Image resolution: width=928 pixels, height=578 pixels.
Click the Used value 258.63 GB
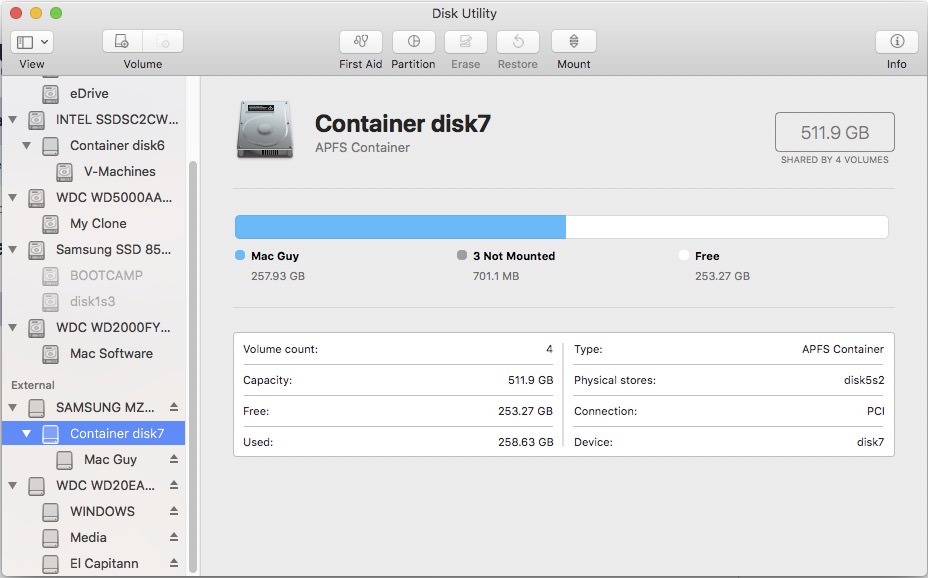coord(526,442)
